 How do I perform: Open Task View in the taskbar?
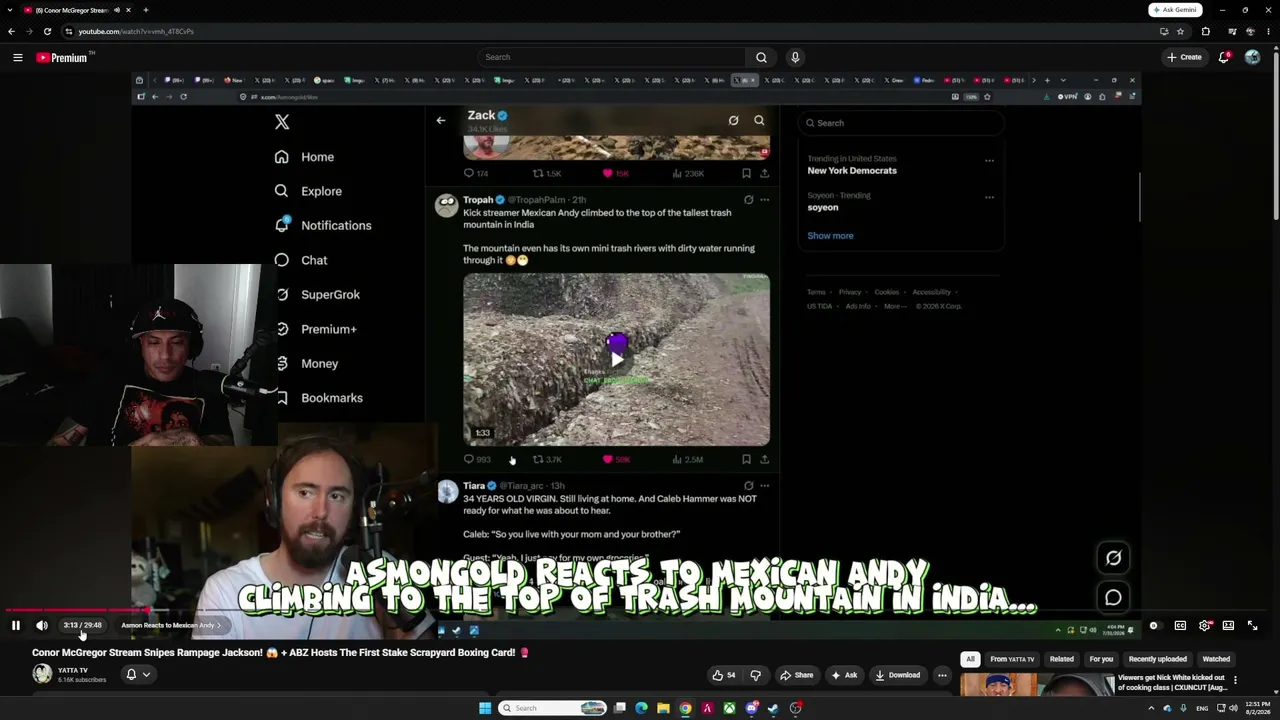pos(620,708)
